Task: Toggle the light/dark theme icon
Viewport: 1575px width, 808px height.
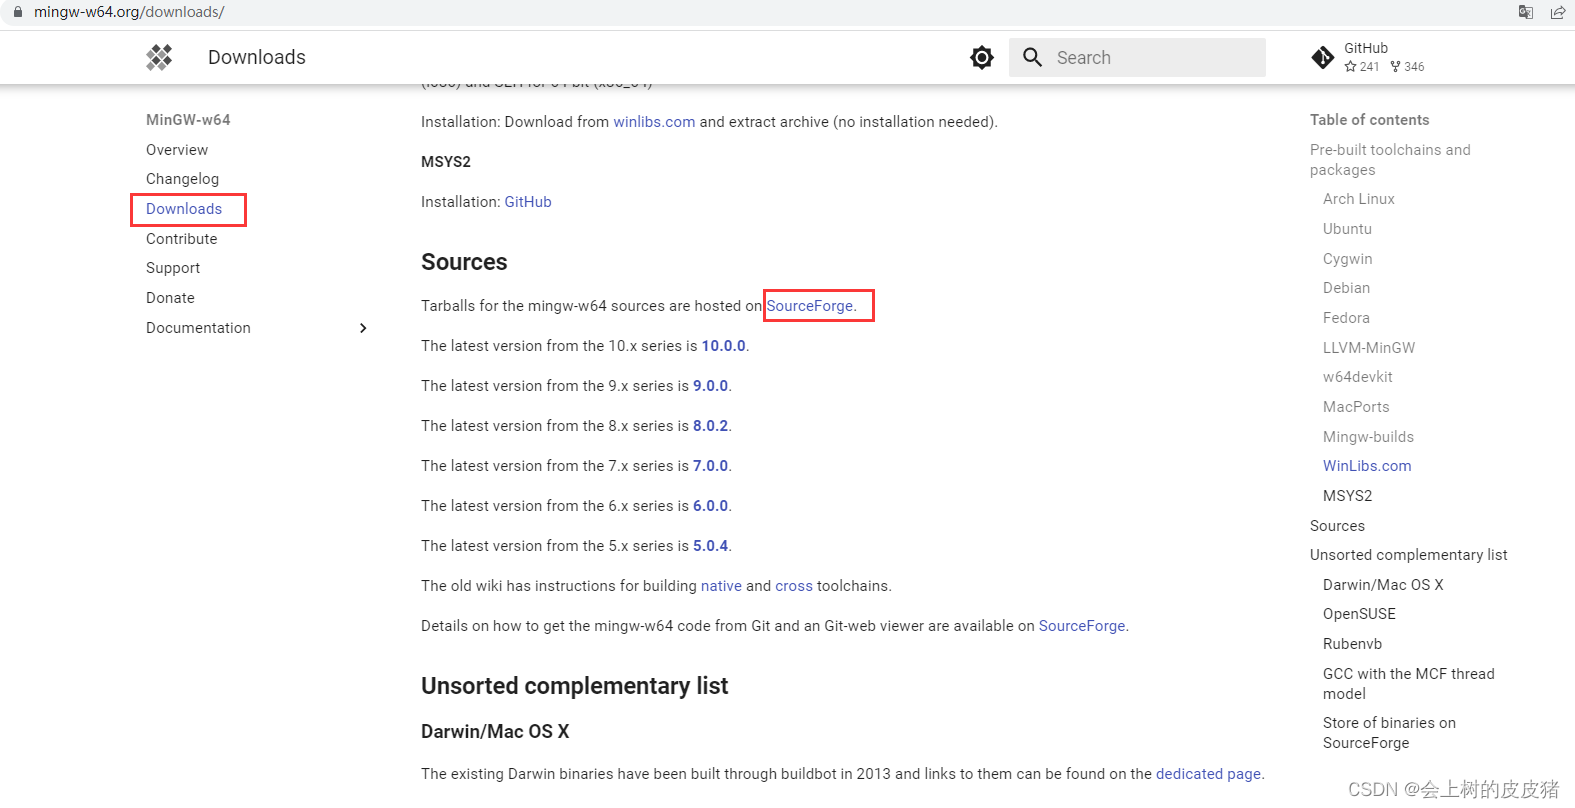Action: tap(982, 57)
